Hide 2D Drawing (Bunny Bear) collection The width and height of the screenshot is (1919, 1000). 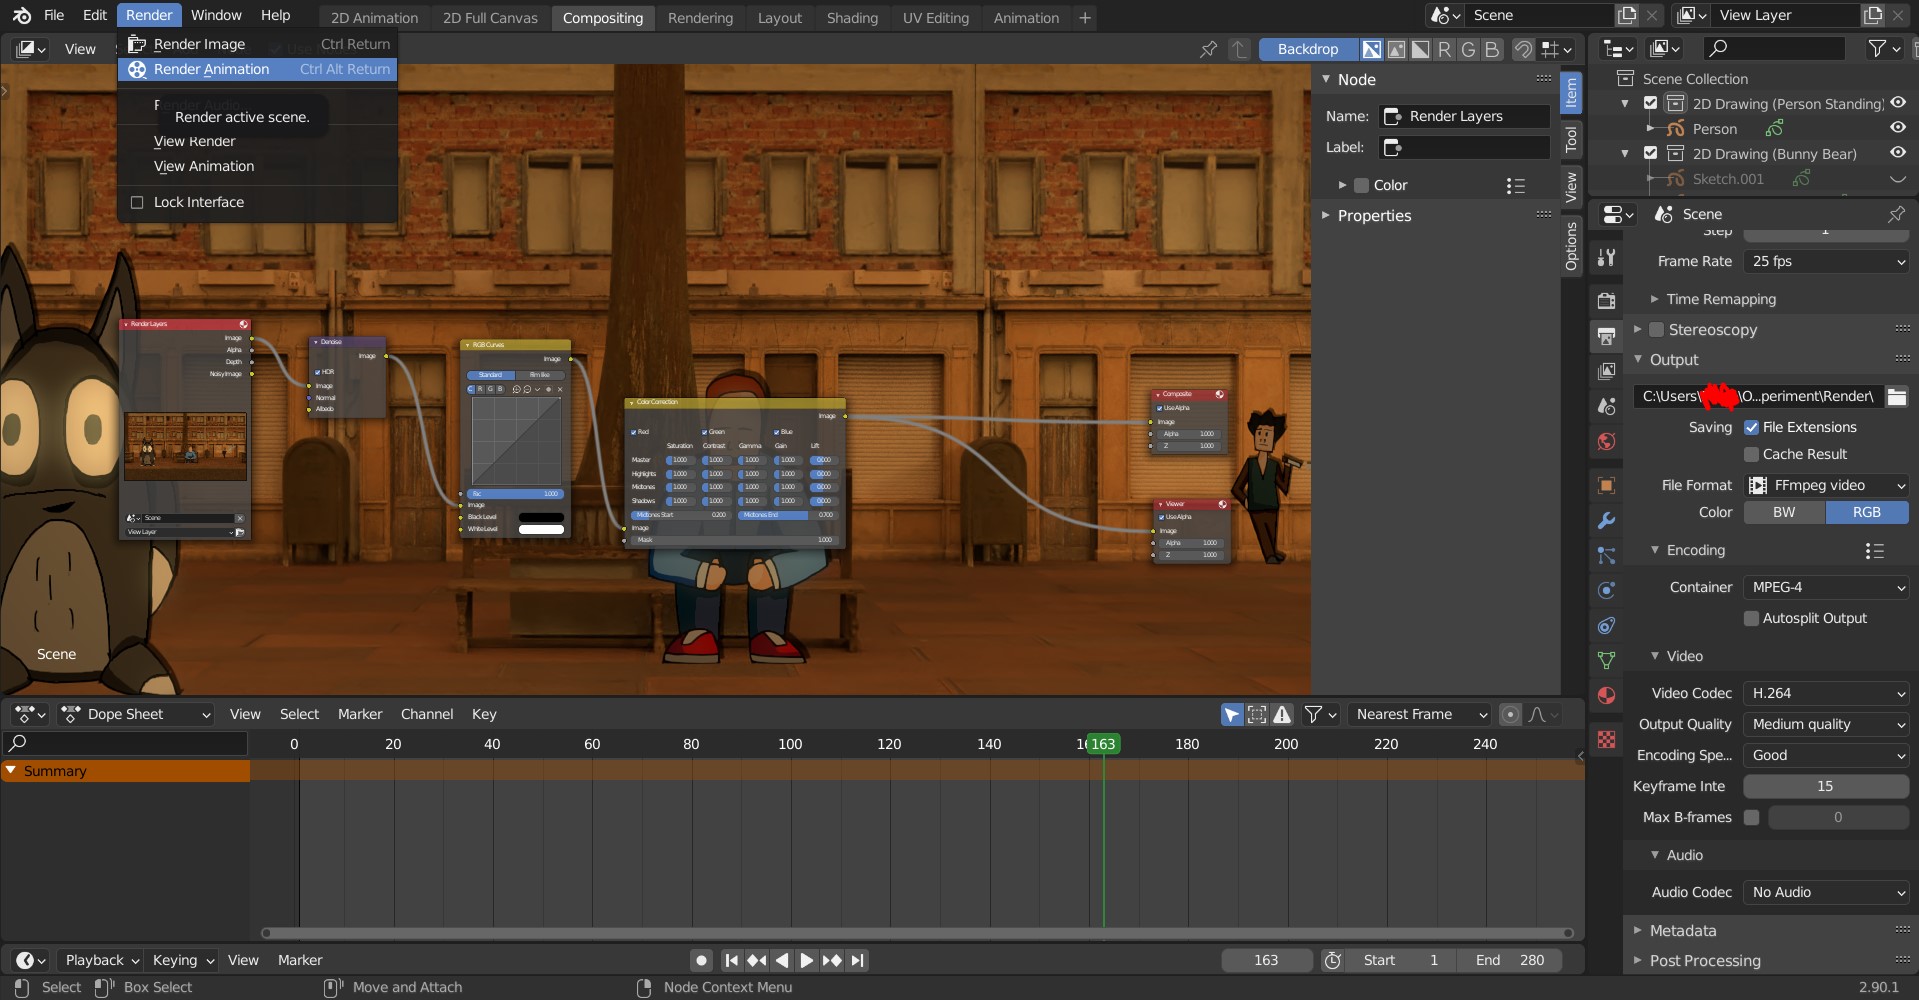1897,153
